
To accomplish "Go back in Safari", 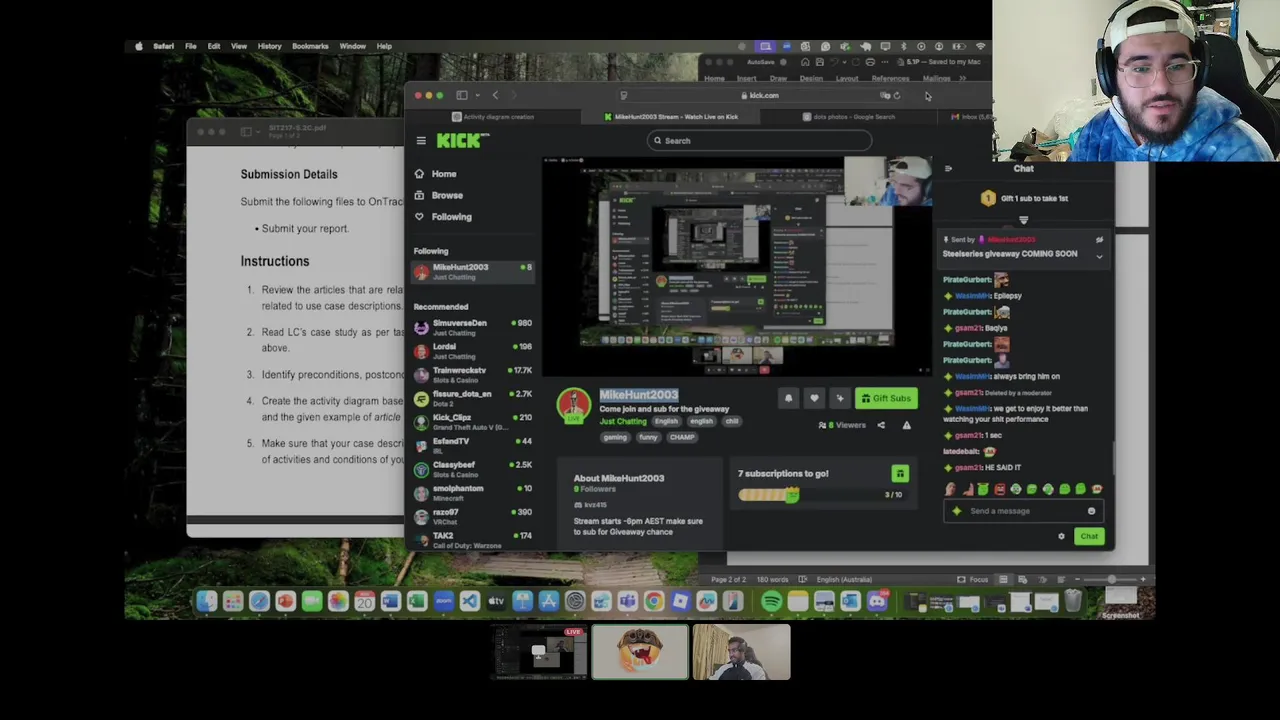I will (495, 95).
